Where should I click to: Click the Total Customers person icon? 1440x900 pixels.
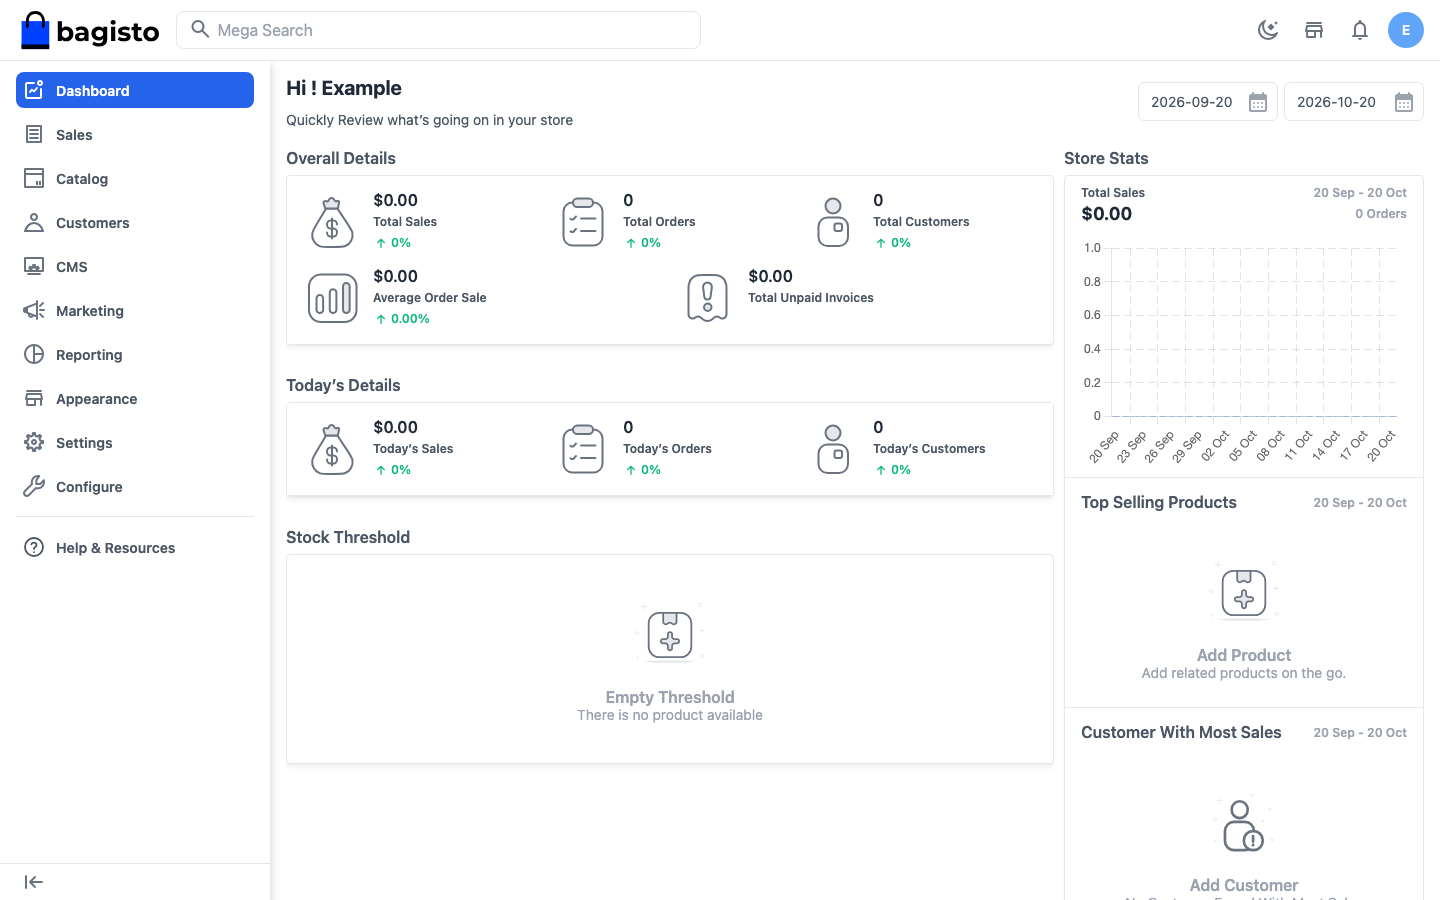[x=833, y=222]
